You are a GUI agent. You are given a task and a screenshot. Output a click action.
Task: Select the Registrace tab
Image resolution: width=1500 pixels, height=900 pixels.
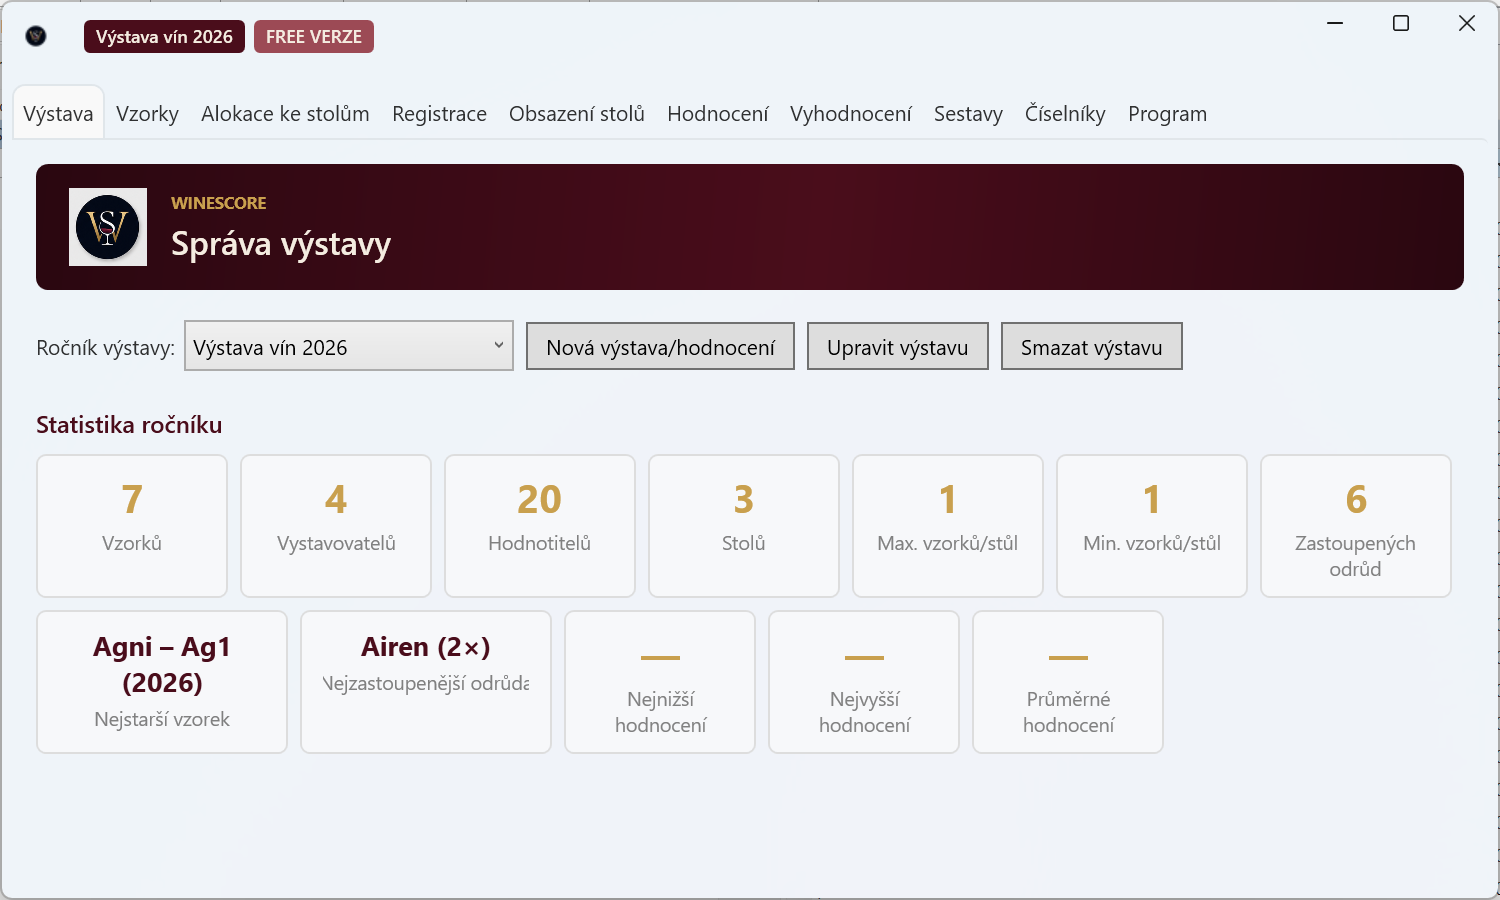439,114
